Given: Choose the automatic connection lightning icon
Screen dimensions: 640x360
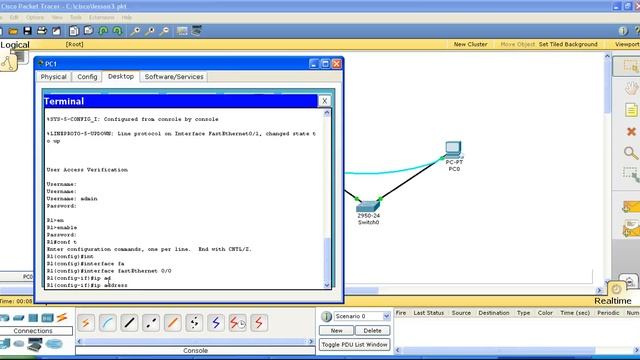Looking at the screenshot, I should point(86,323).
